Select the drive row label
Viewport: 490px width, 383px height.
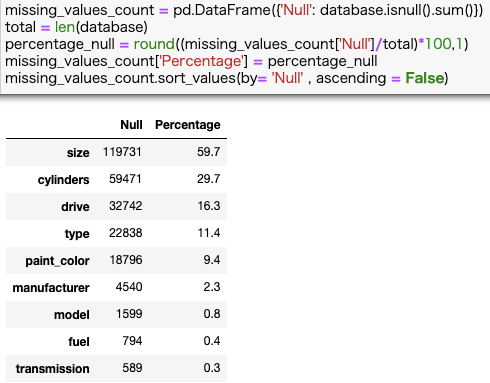coord(75,207)
